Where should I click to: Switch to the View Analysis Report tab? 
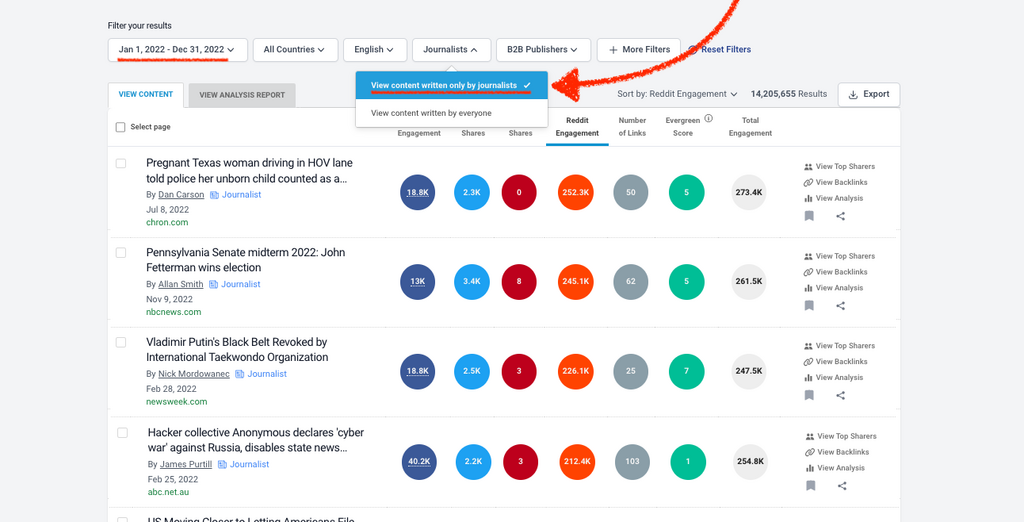click(x=241, y=95)
